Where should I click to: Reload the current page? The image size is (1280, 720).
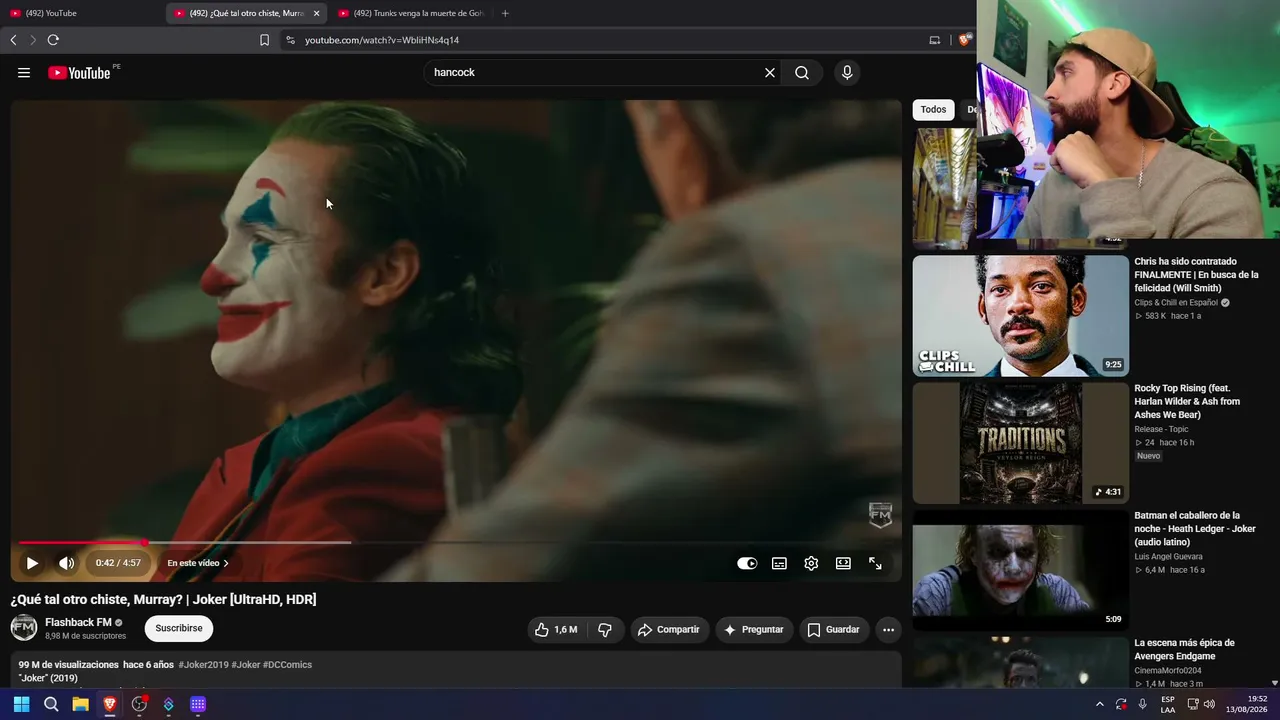pyautogui.click(x=53, y=40)
